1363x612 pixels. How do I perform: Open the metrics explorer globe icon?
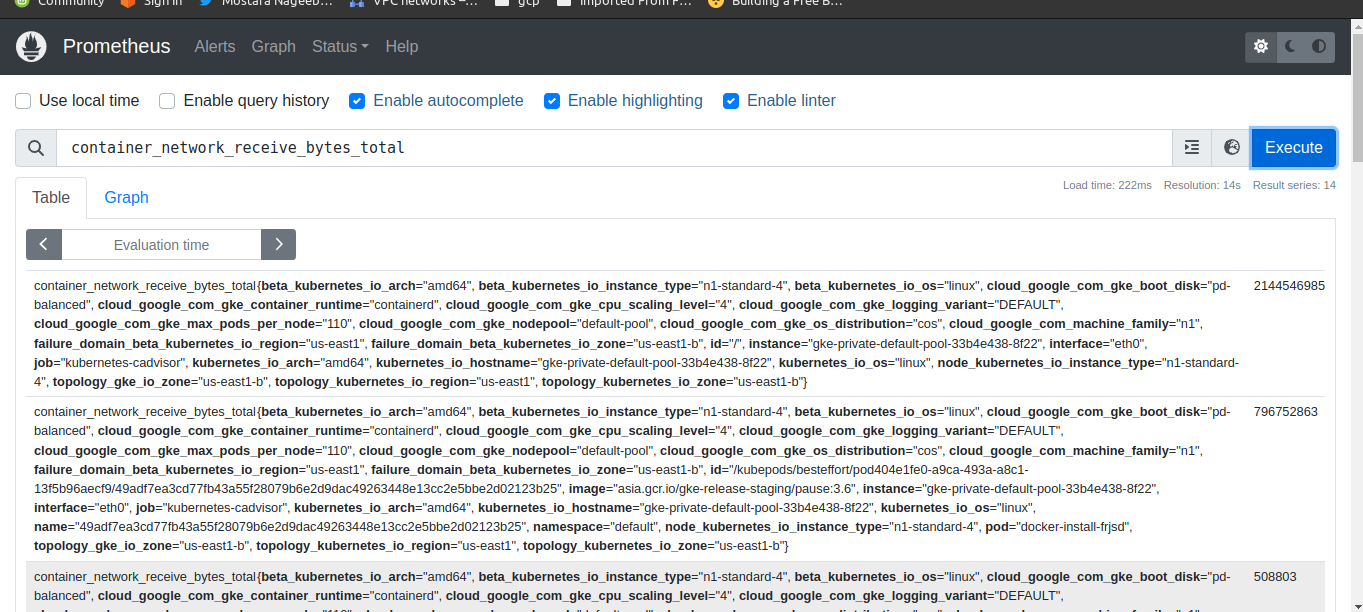point(1232,148)
